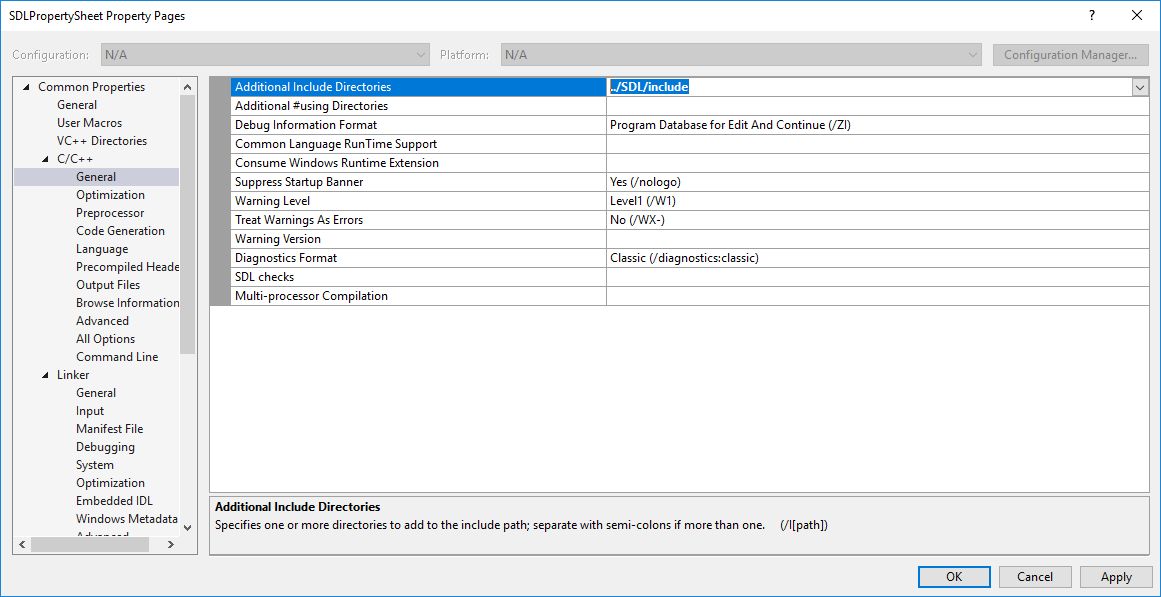1161x597 pixels.
Task: Click the Cancel button
Action: 1034,576
